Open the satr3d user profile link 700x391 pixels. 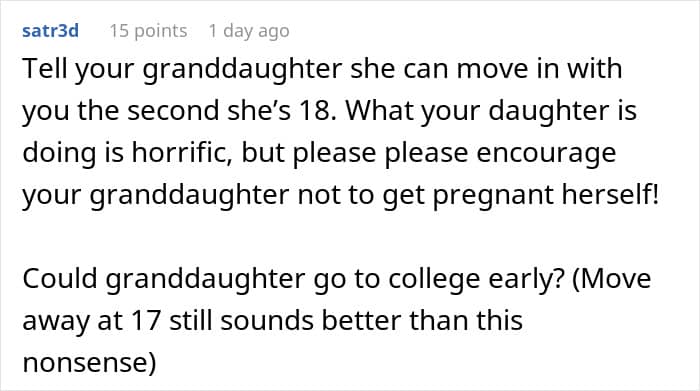tap(50, 31)
